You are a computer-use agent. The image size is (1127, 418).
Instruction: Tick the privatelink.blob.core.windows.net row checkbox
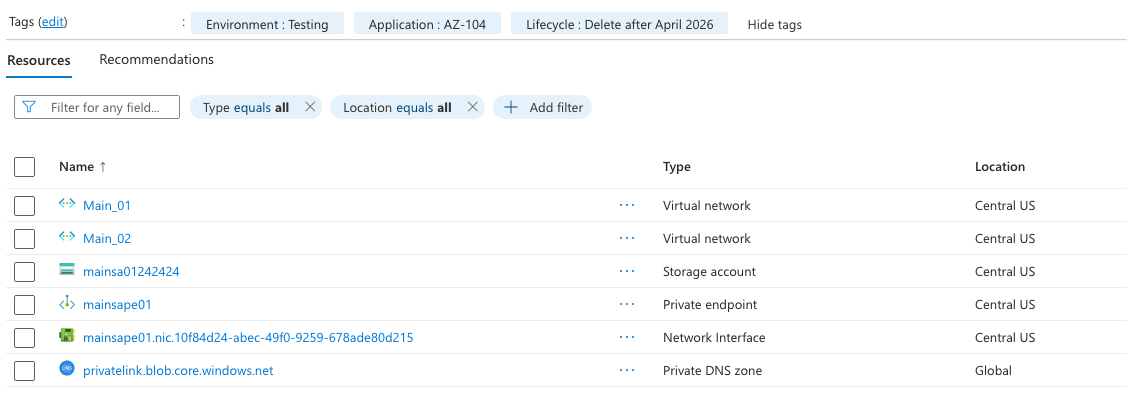(25, 371)
